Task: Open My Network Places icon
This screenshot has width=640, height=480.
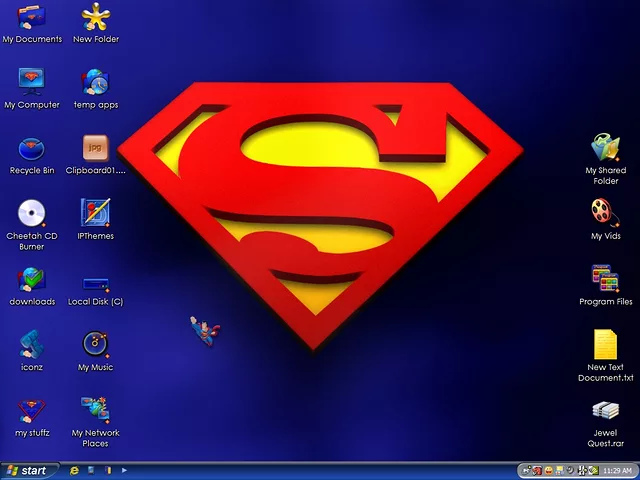Action: coord(95,409)
